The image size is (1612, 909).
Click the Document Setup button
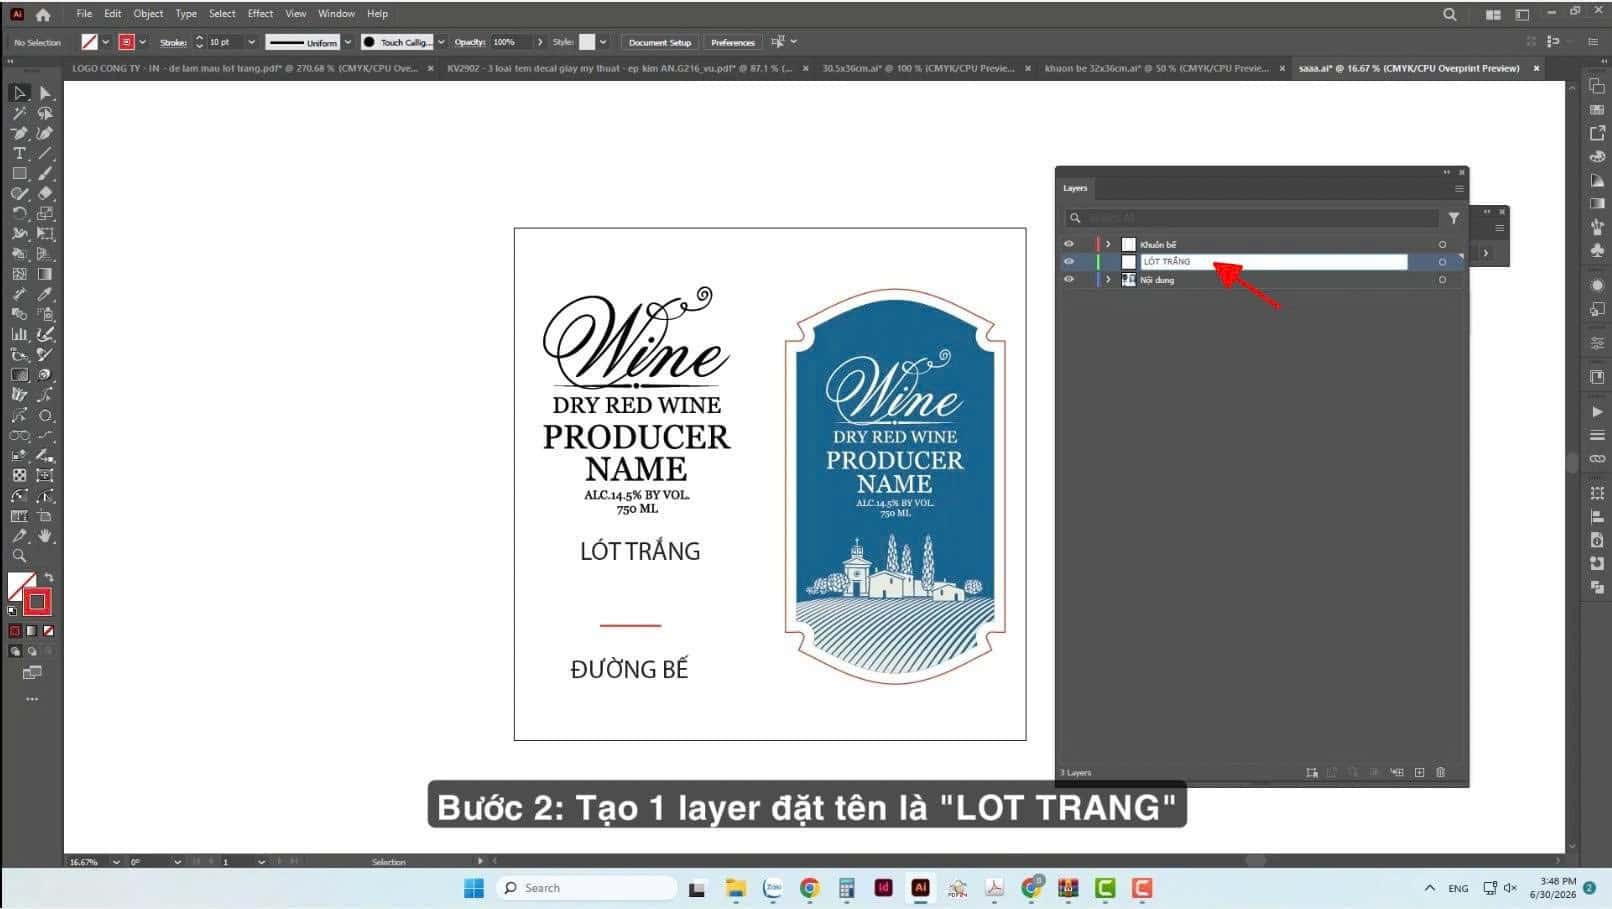point(660,42)
